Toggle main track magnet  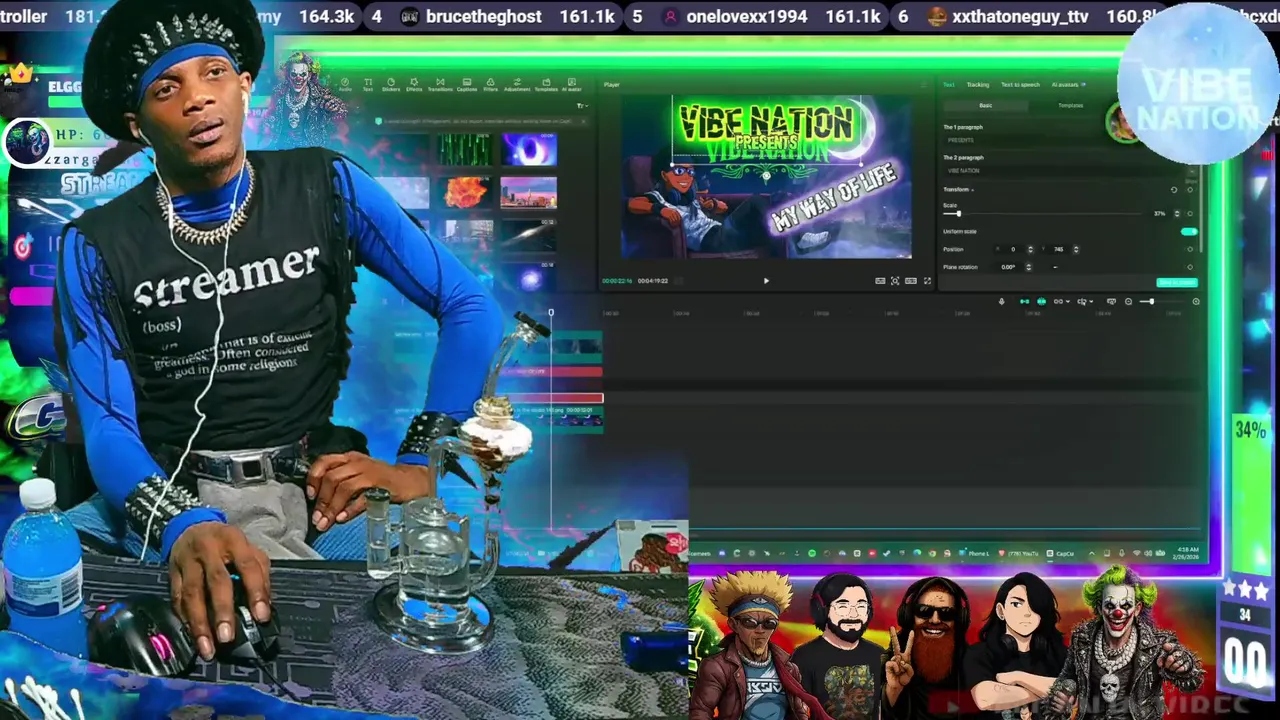click(1024, 301)
